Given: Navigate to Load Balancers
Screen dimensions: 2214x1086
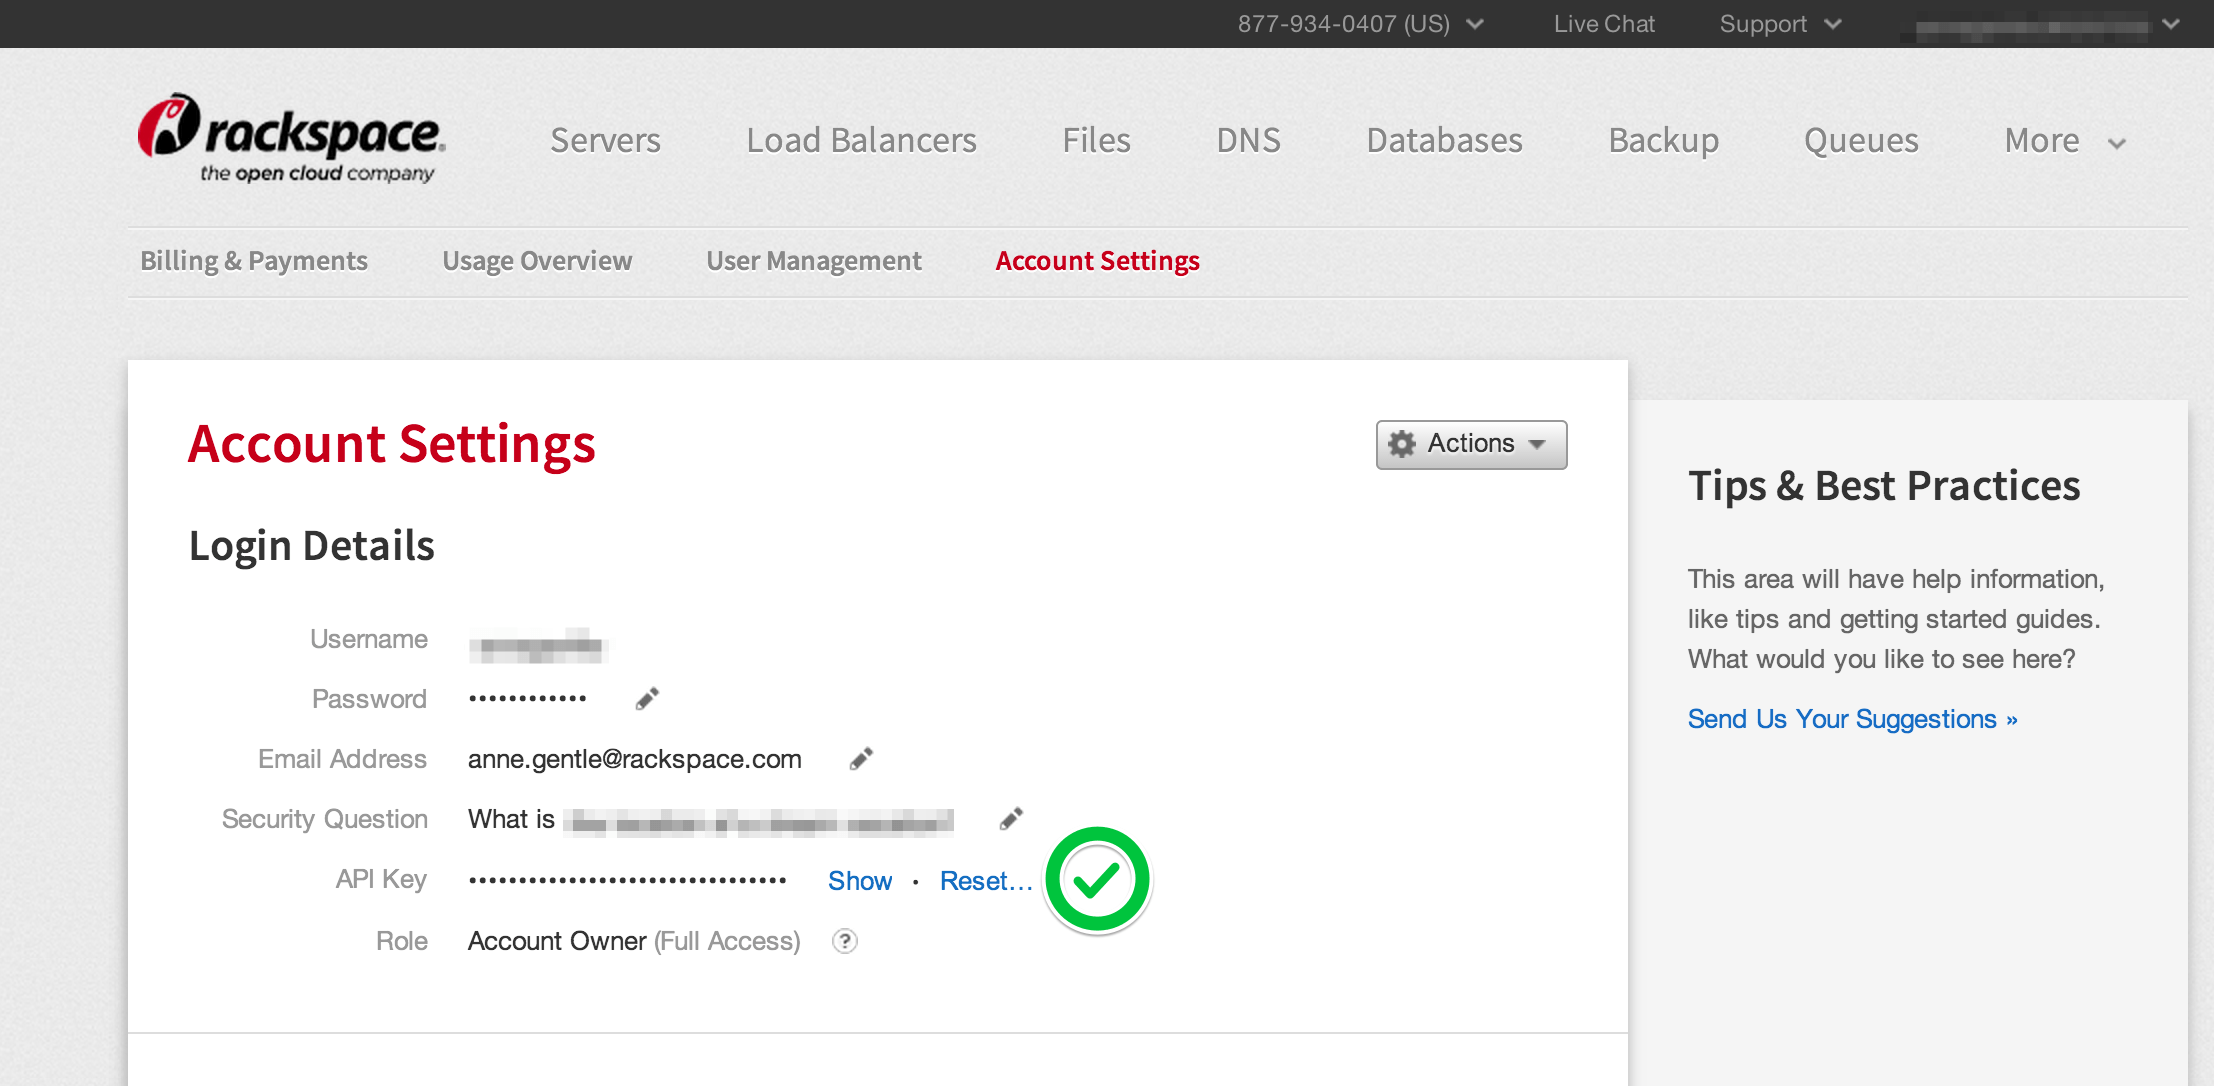Looking at the screenshot, I should click(x=860, y=141).
